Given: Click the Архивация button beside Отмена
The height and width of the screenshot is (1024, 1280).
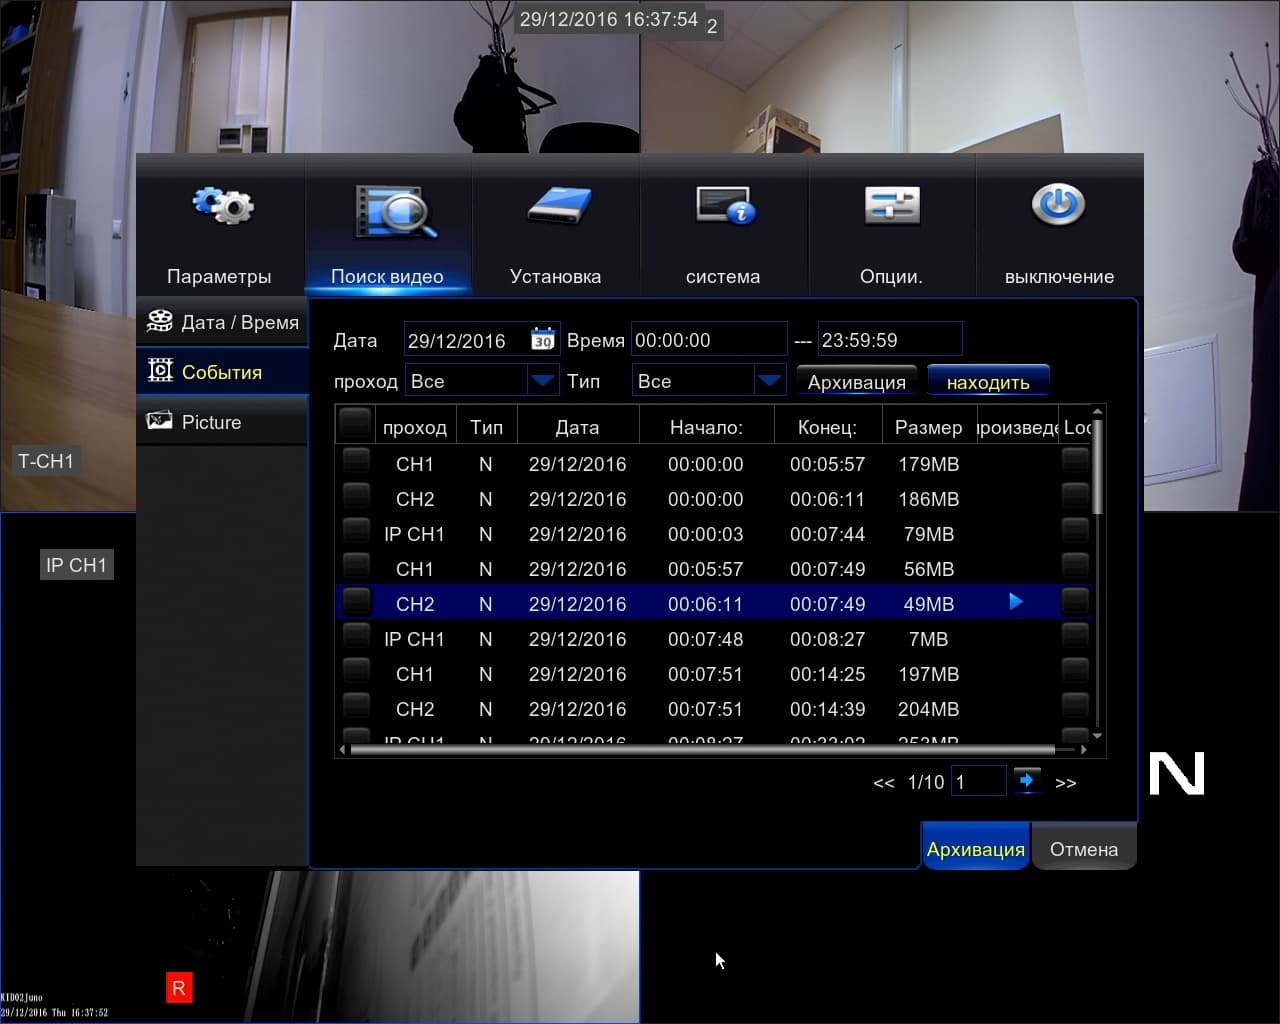Looking at the screenshot, I should [976, 849].
